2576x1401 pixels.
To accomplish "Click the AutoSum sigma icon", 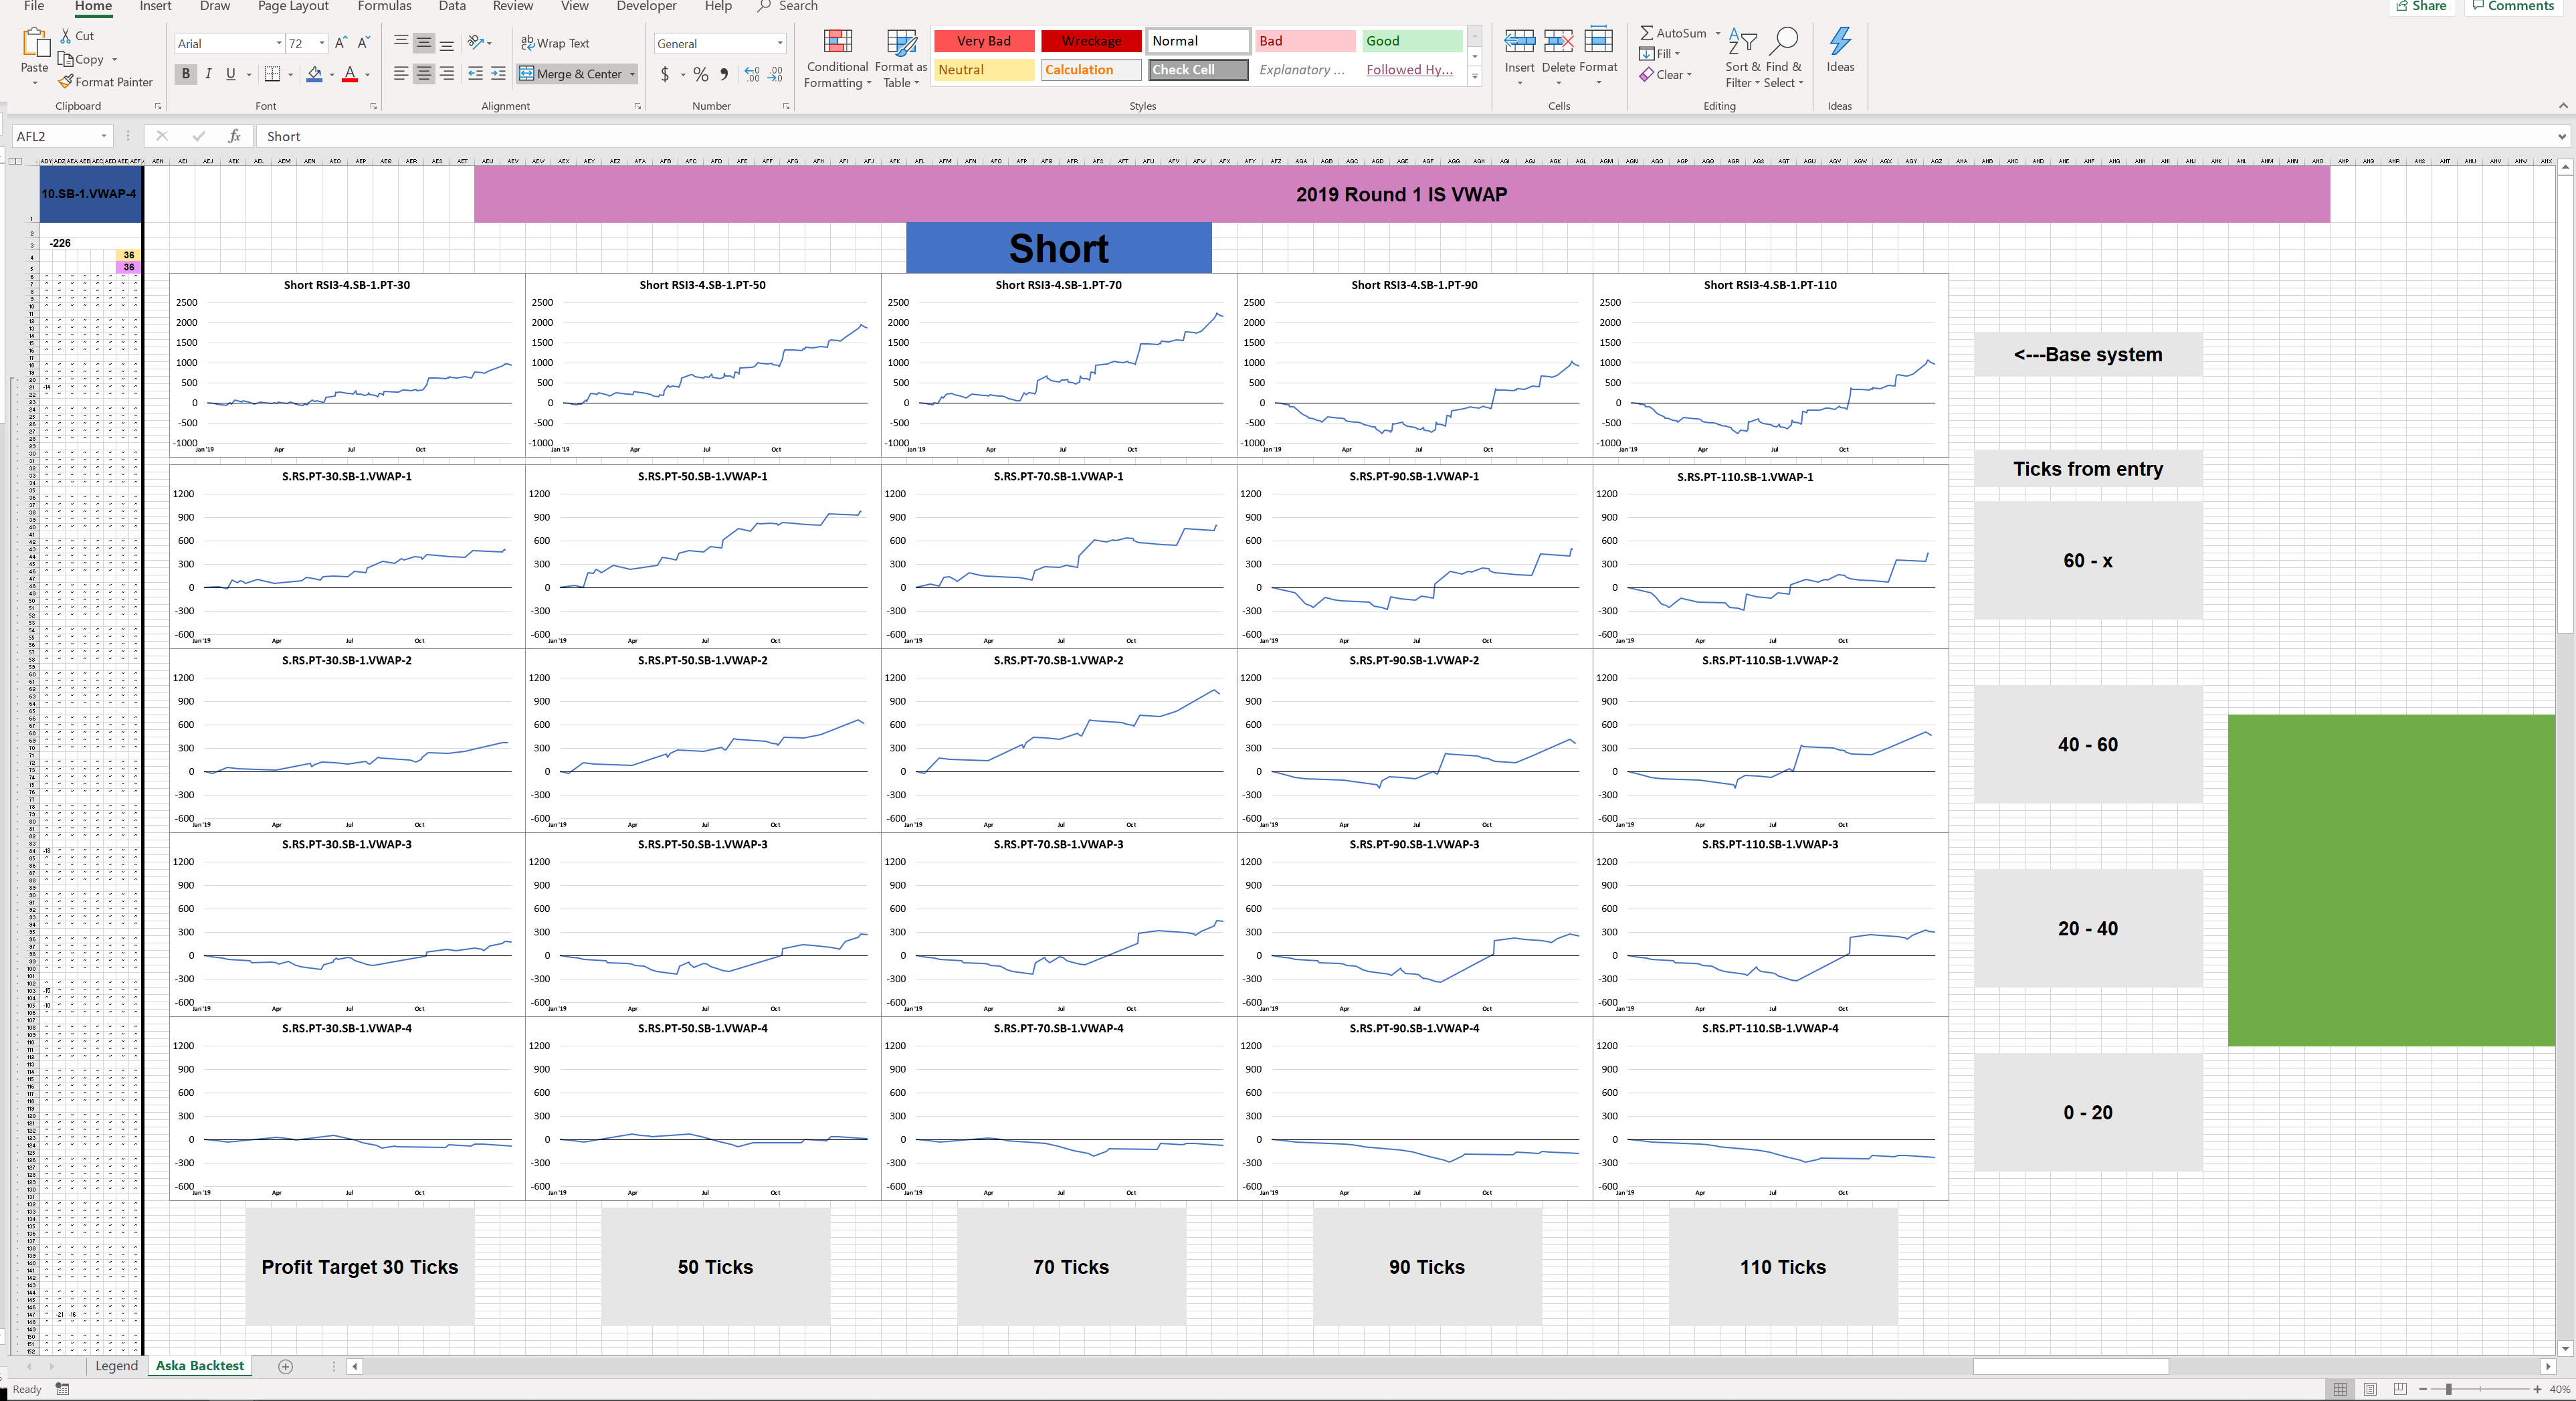I will tap(1646, 33).
